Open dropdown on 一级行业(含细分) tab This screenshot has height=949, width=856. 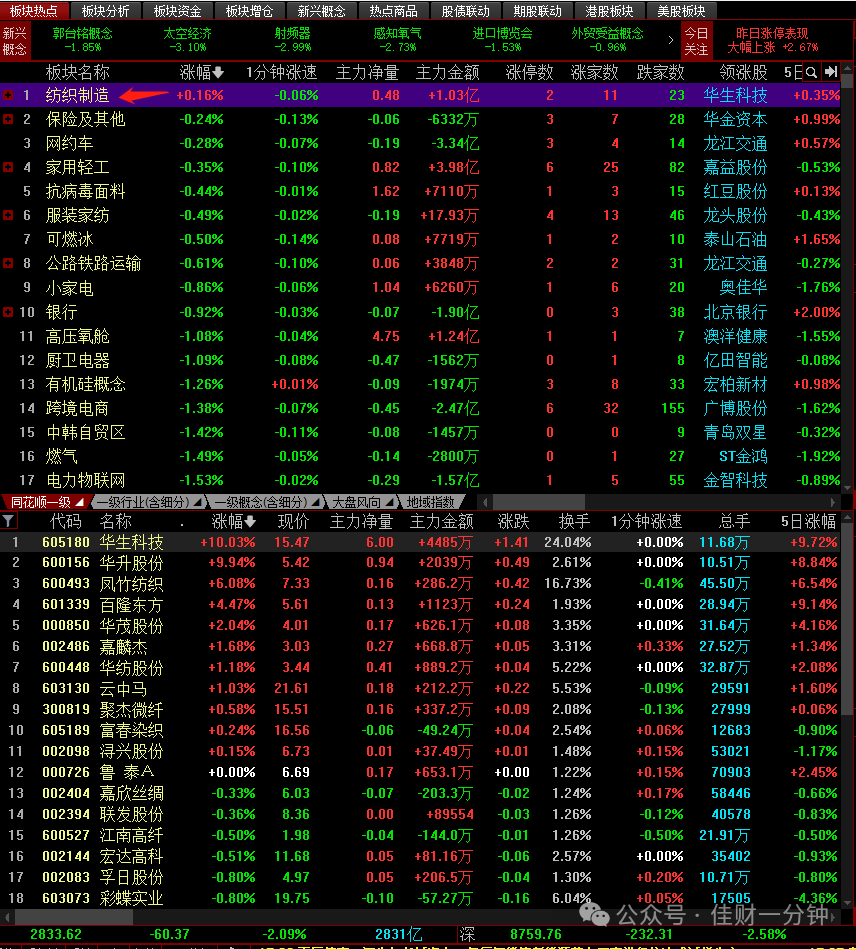coord(197,502)
